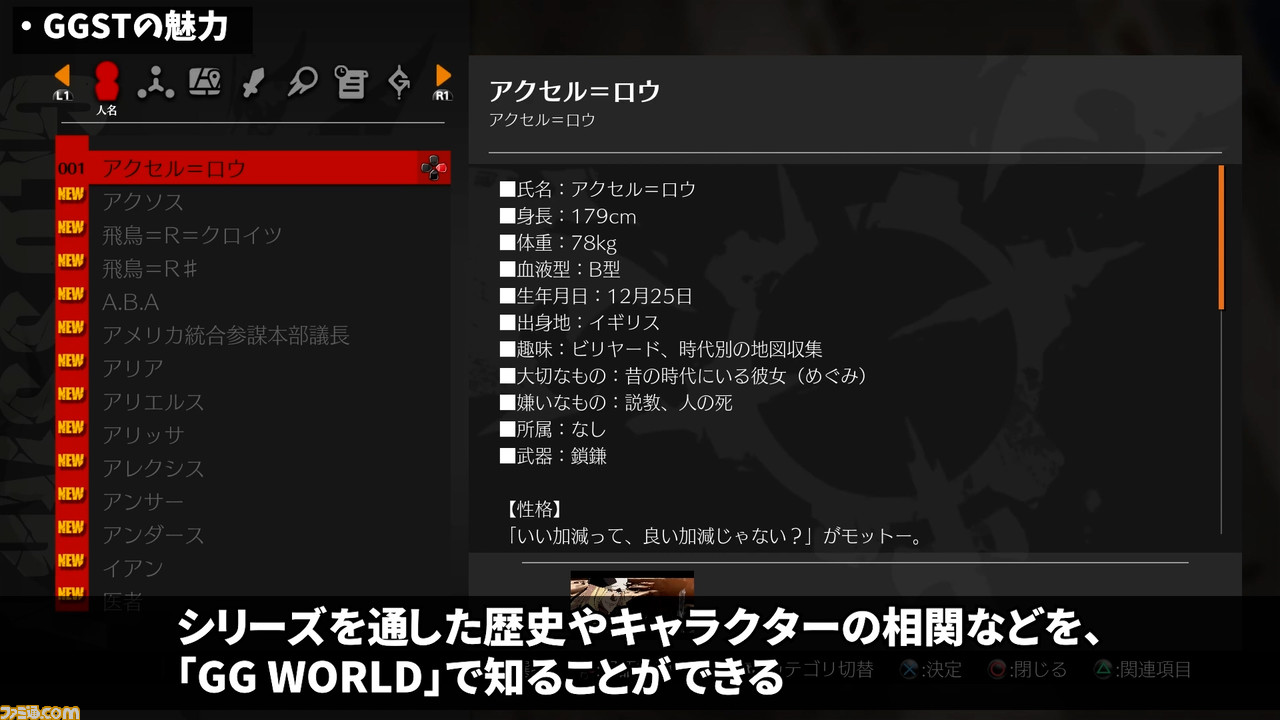Click the 血液型:B型 profile line

[560, 269]
